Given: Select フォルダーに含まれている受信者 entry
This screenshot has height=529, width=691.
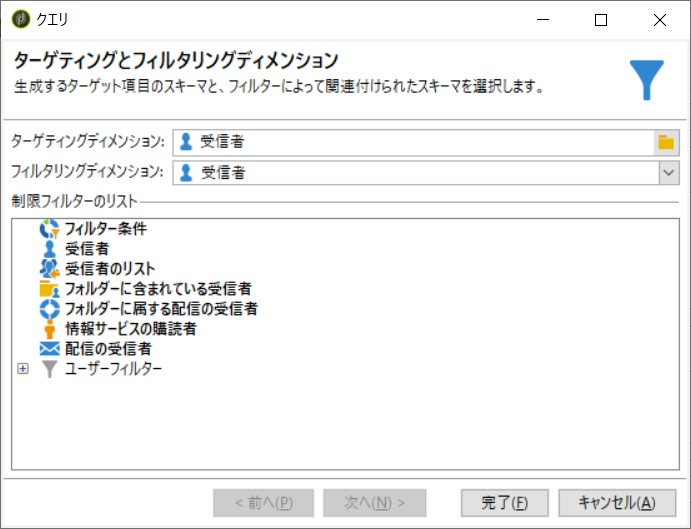Looking at the screenshot, I should pyautogui.click(x=158, y=289).
